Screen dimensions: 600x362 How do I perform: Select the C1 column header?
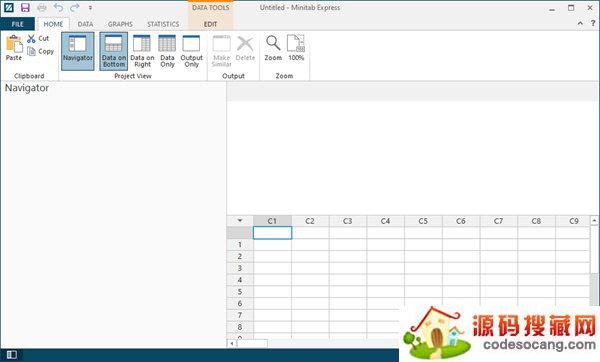pos(272,221)
